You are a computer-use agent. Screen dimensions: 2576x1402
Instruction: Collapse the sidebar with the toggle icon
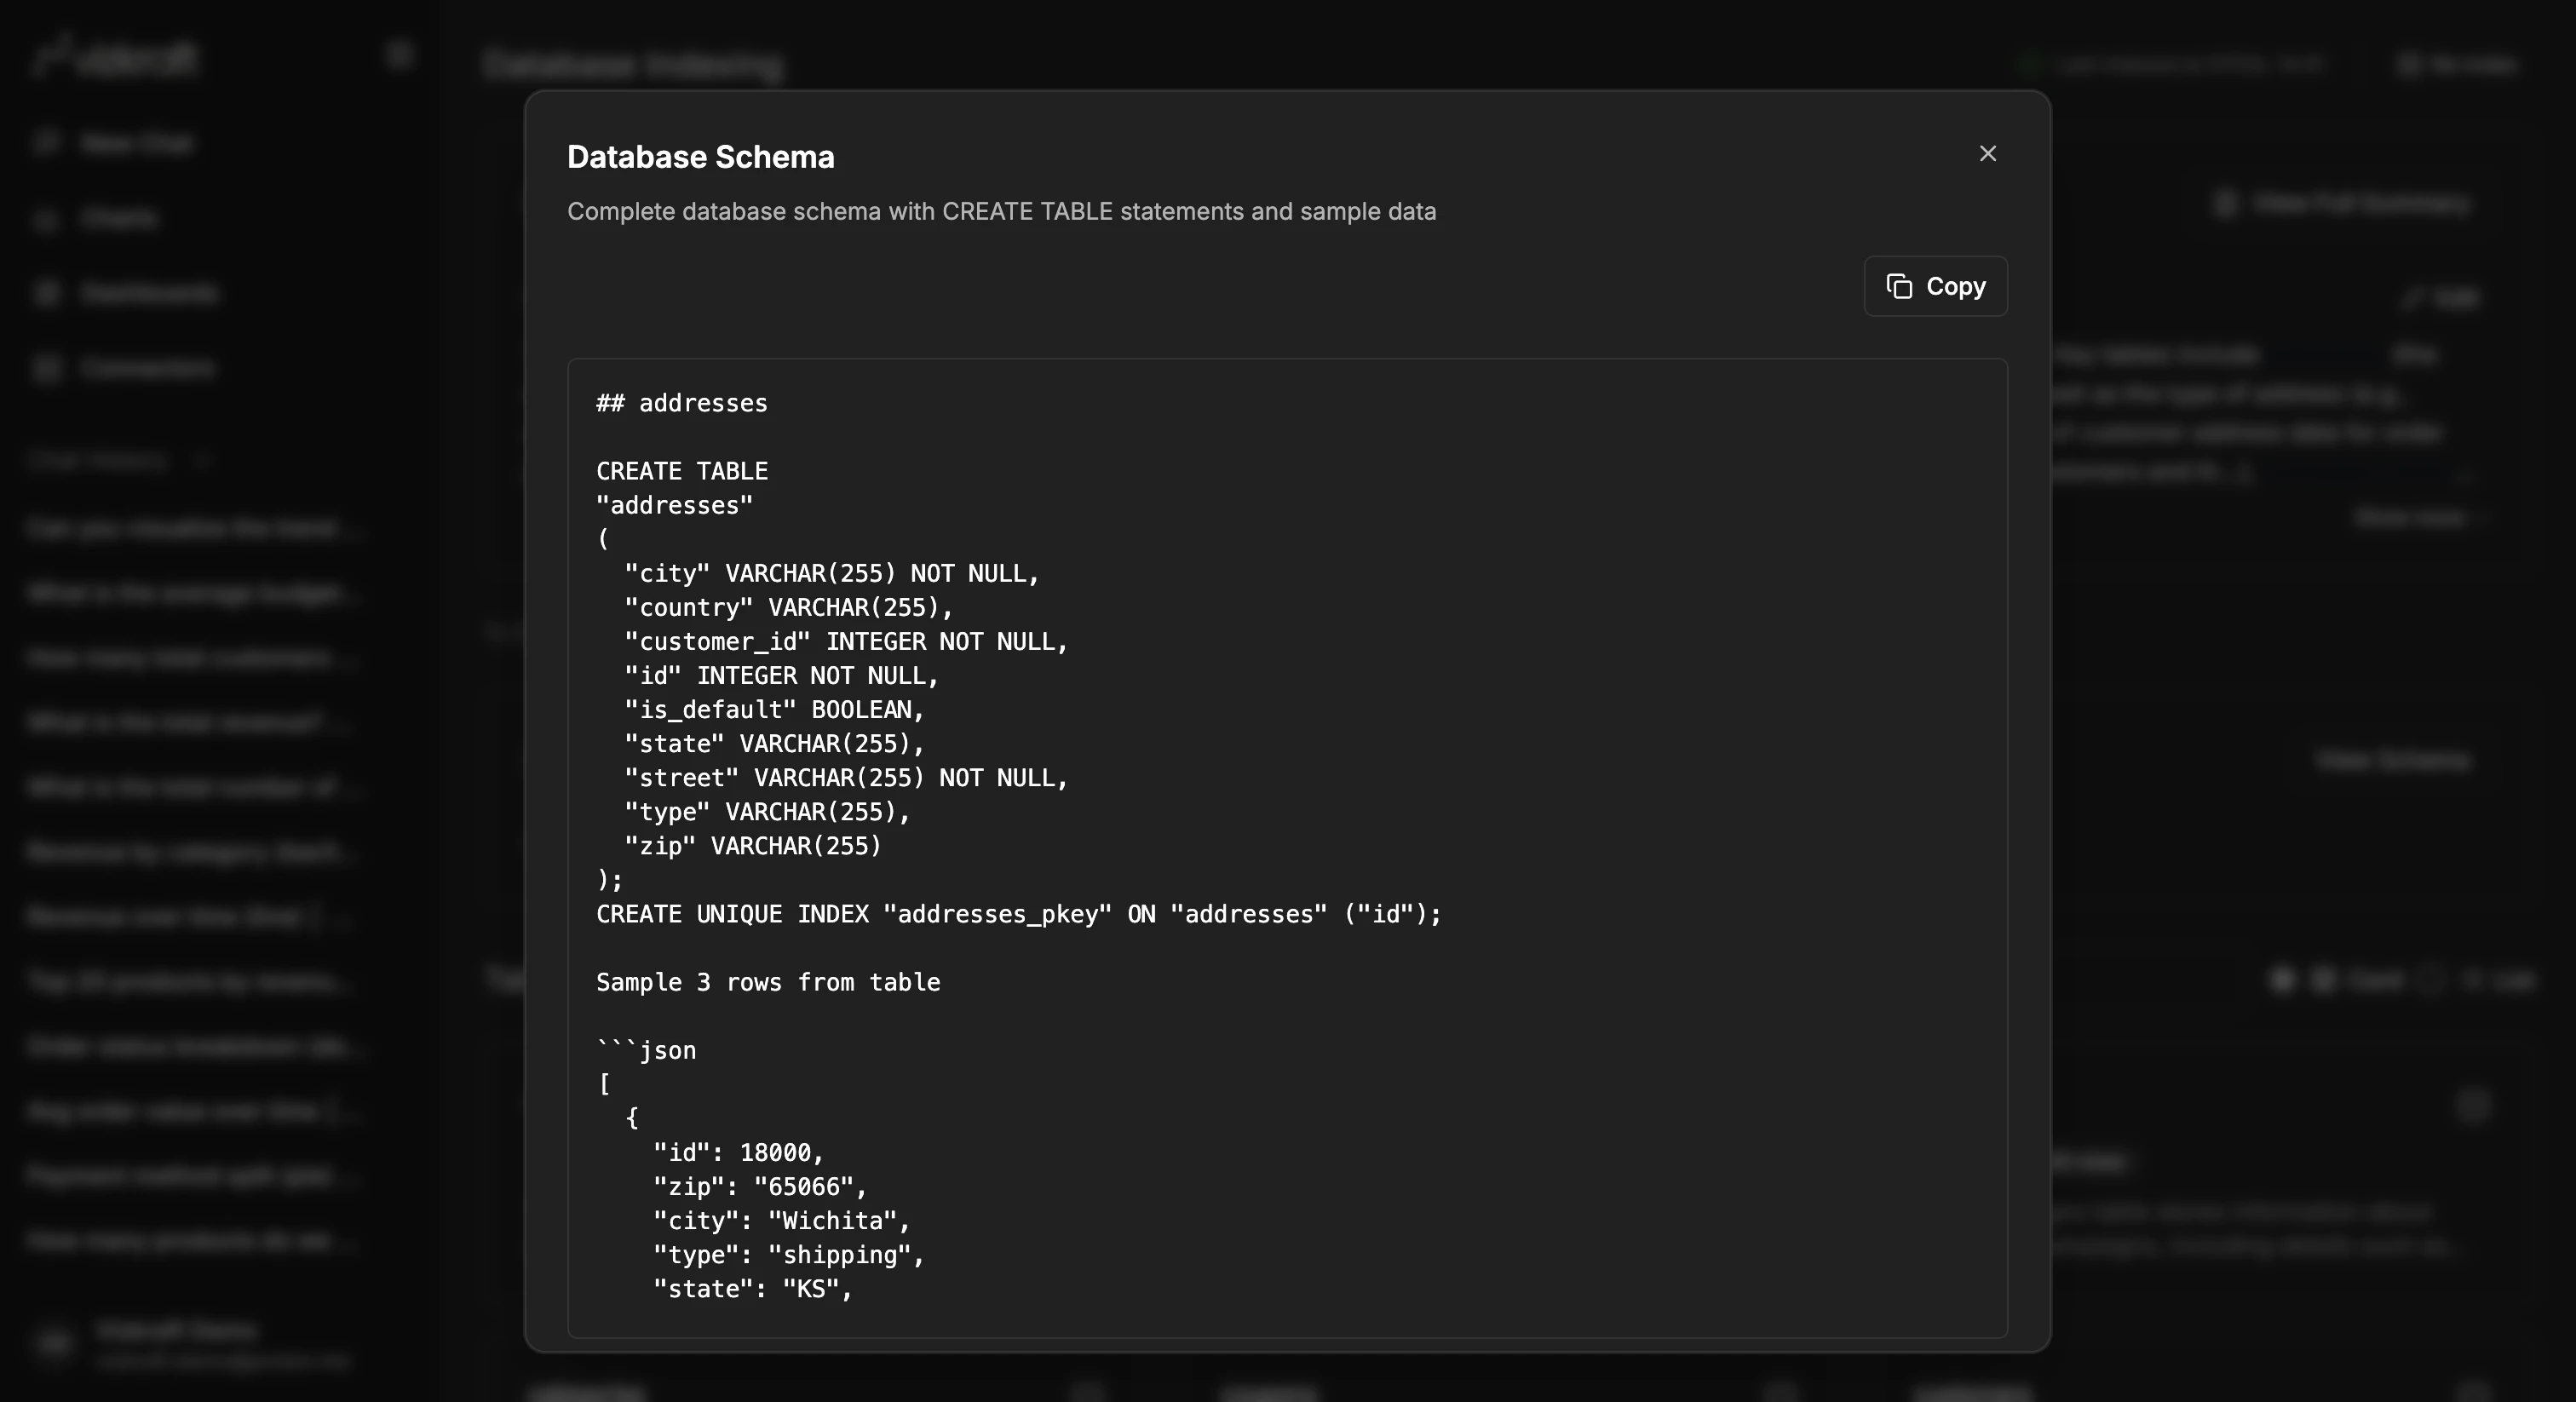point(399,55)
